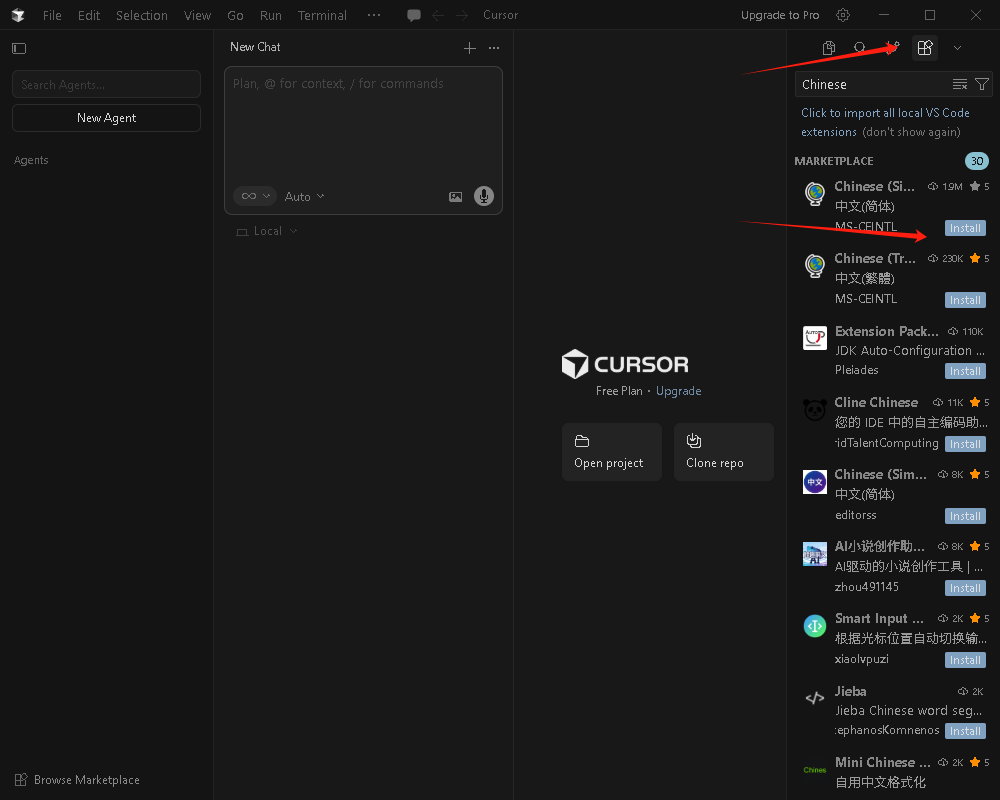The height and width of the screenshot is (800, 1000).
Task: Install Chinese (Simplified) language pack
Action: 965,228
